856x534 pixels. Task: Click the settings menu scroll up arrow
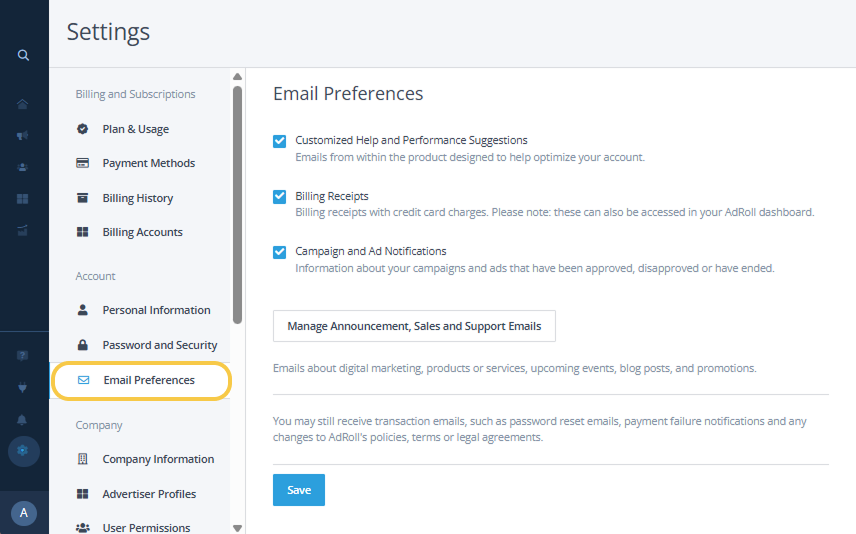click(237, 76)
